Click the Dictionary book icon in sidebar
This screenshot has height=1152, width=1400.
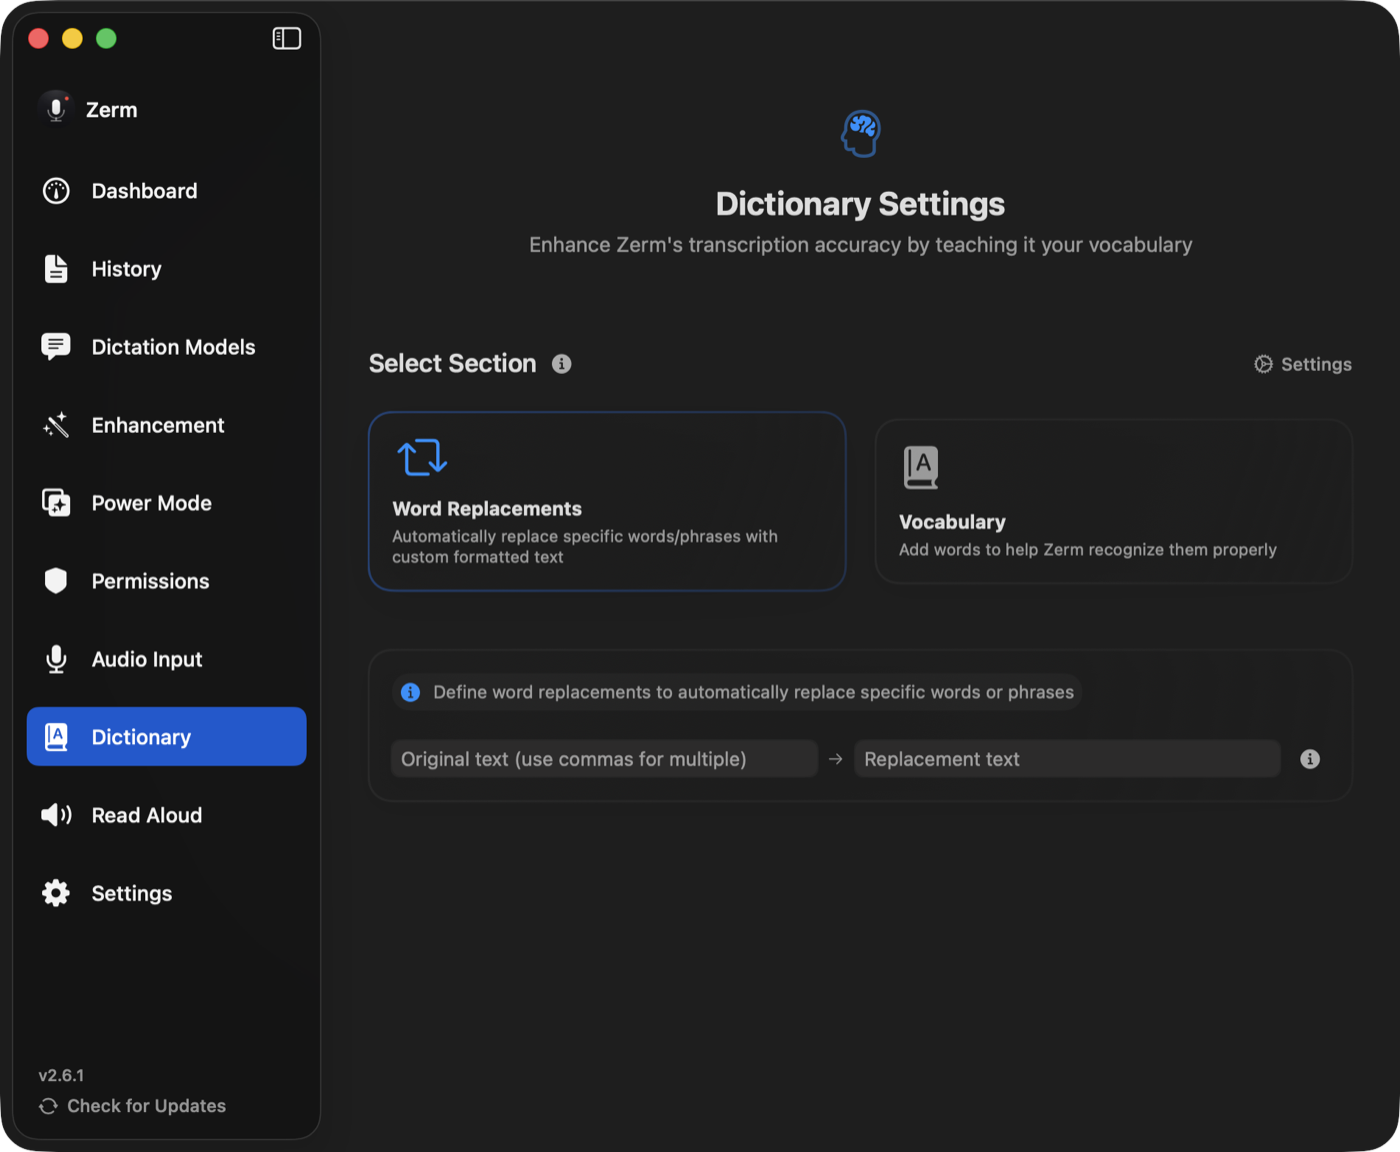pos(56,737)
